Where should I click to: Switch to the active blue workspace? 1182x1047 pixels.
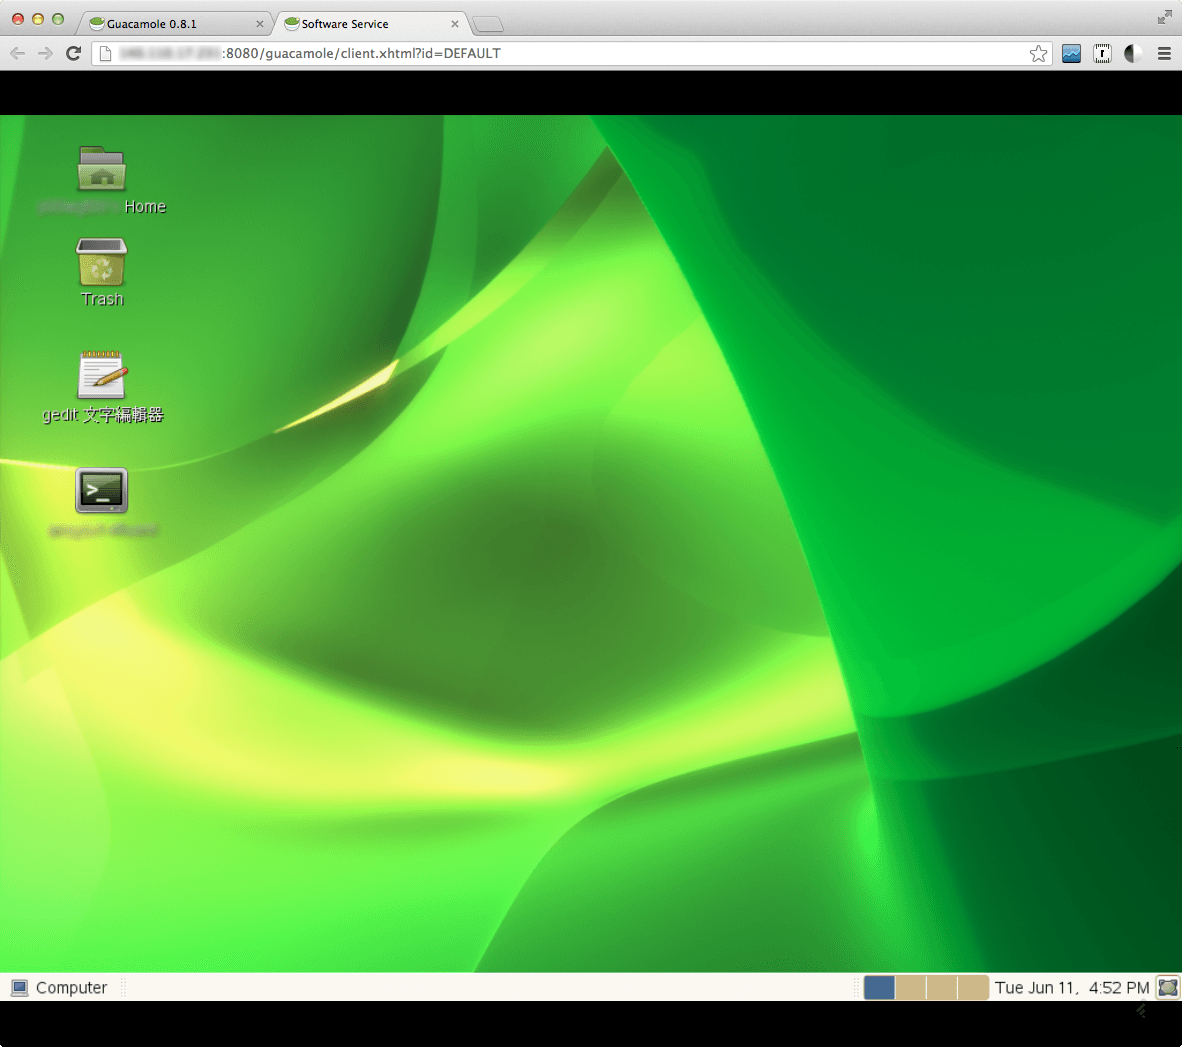(x=879, y=988)
